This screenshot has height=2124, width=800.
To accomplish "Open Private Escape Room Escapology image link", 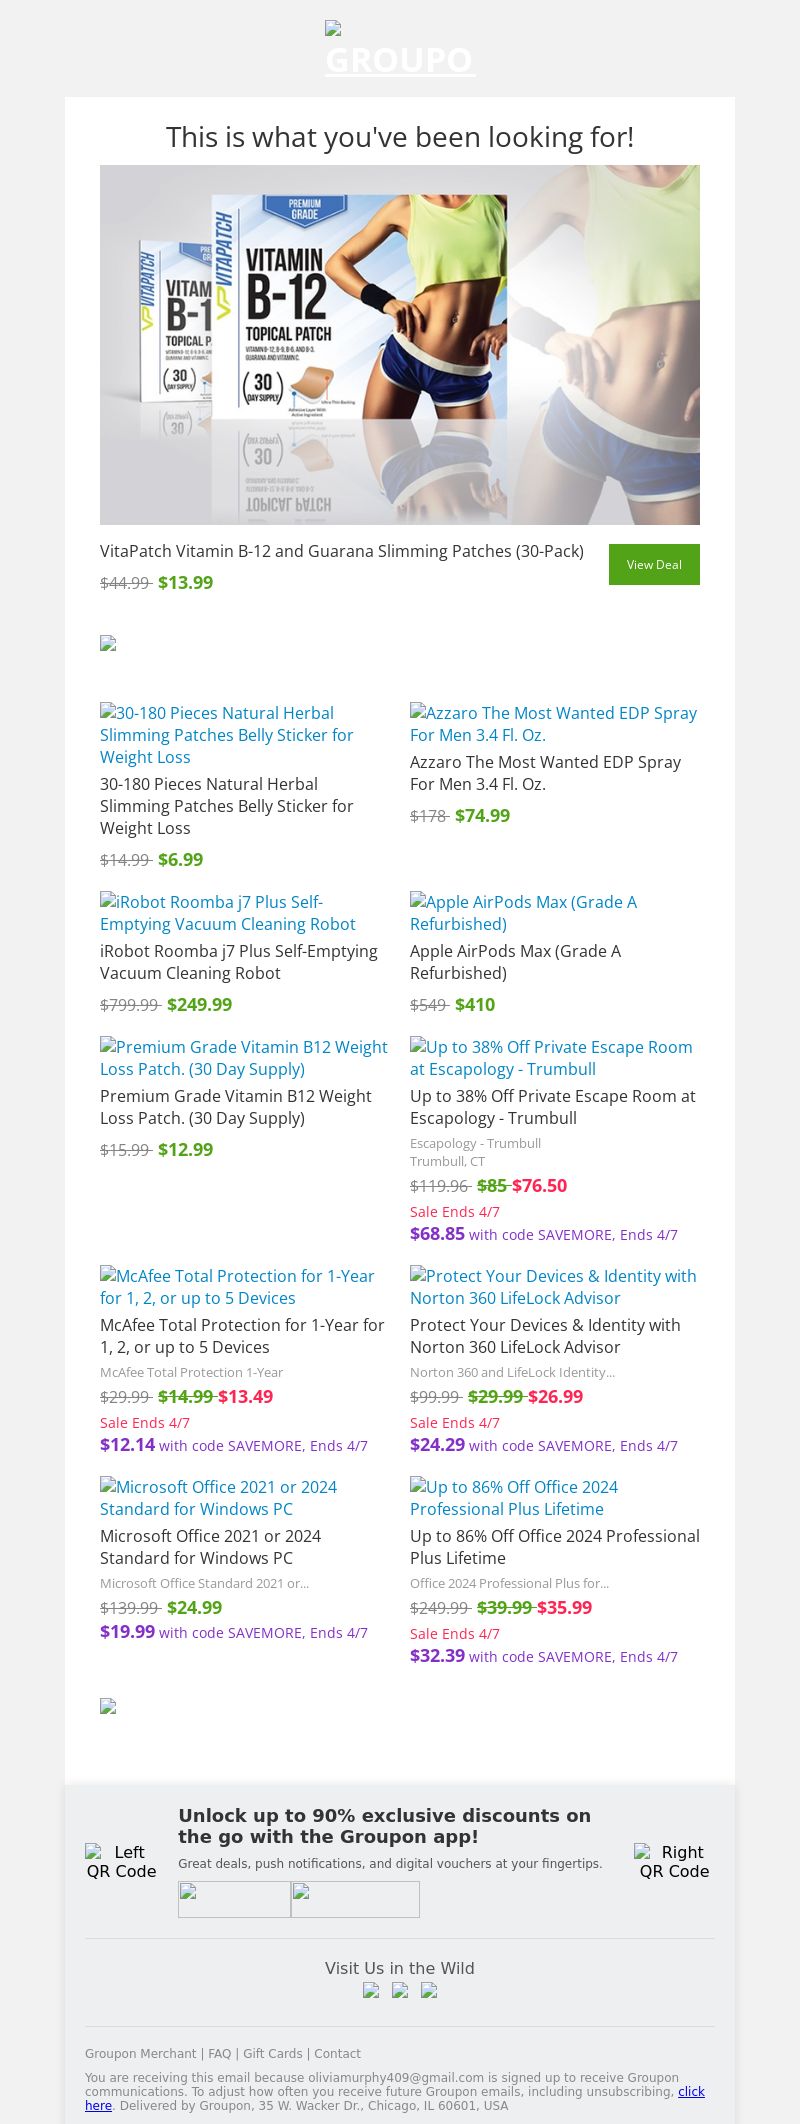I will [x=551, y=1058].
